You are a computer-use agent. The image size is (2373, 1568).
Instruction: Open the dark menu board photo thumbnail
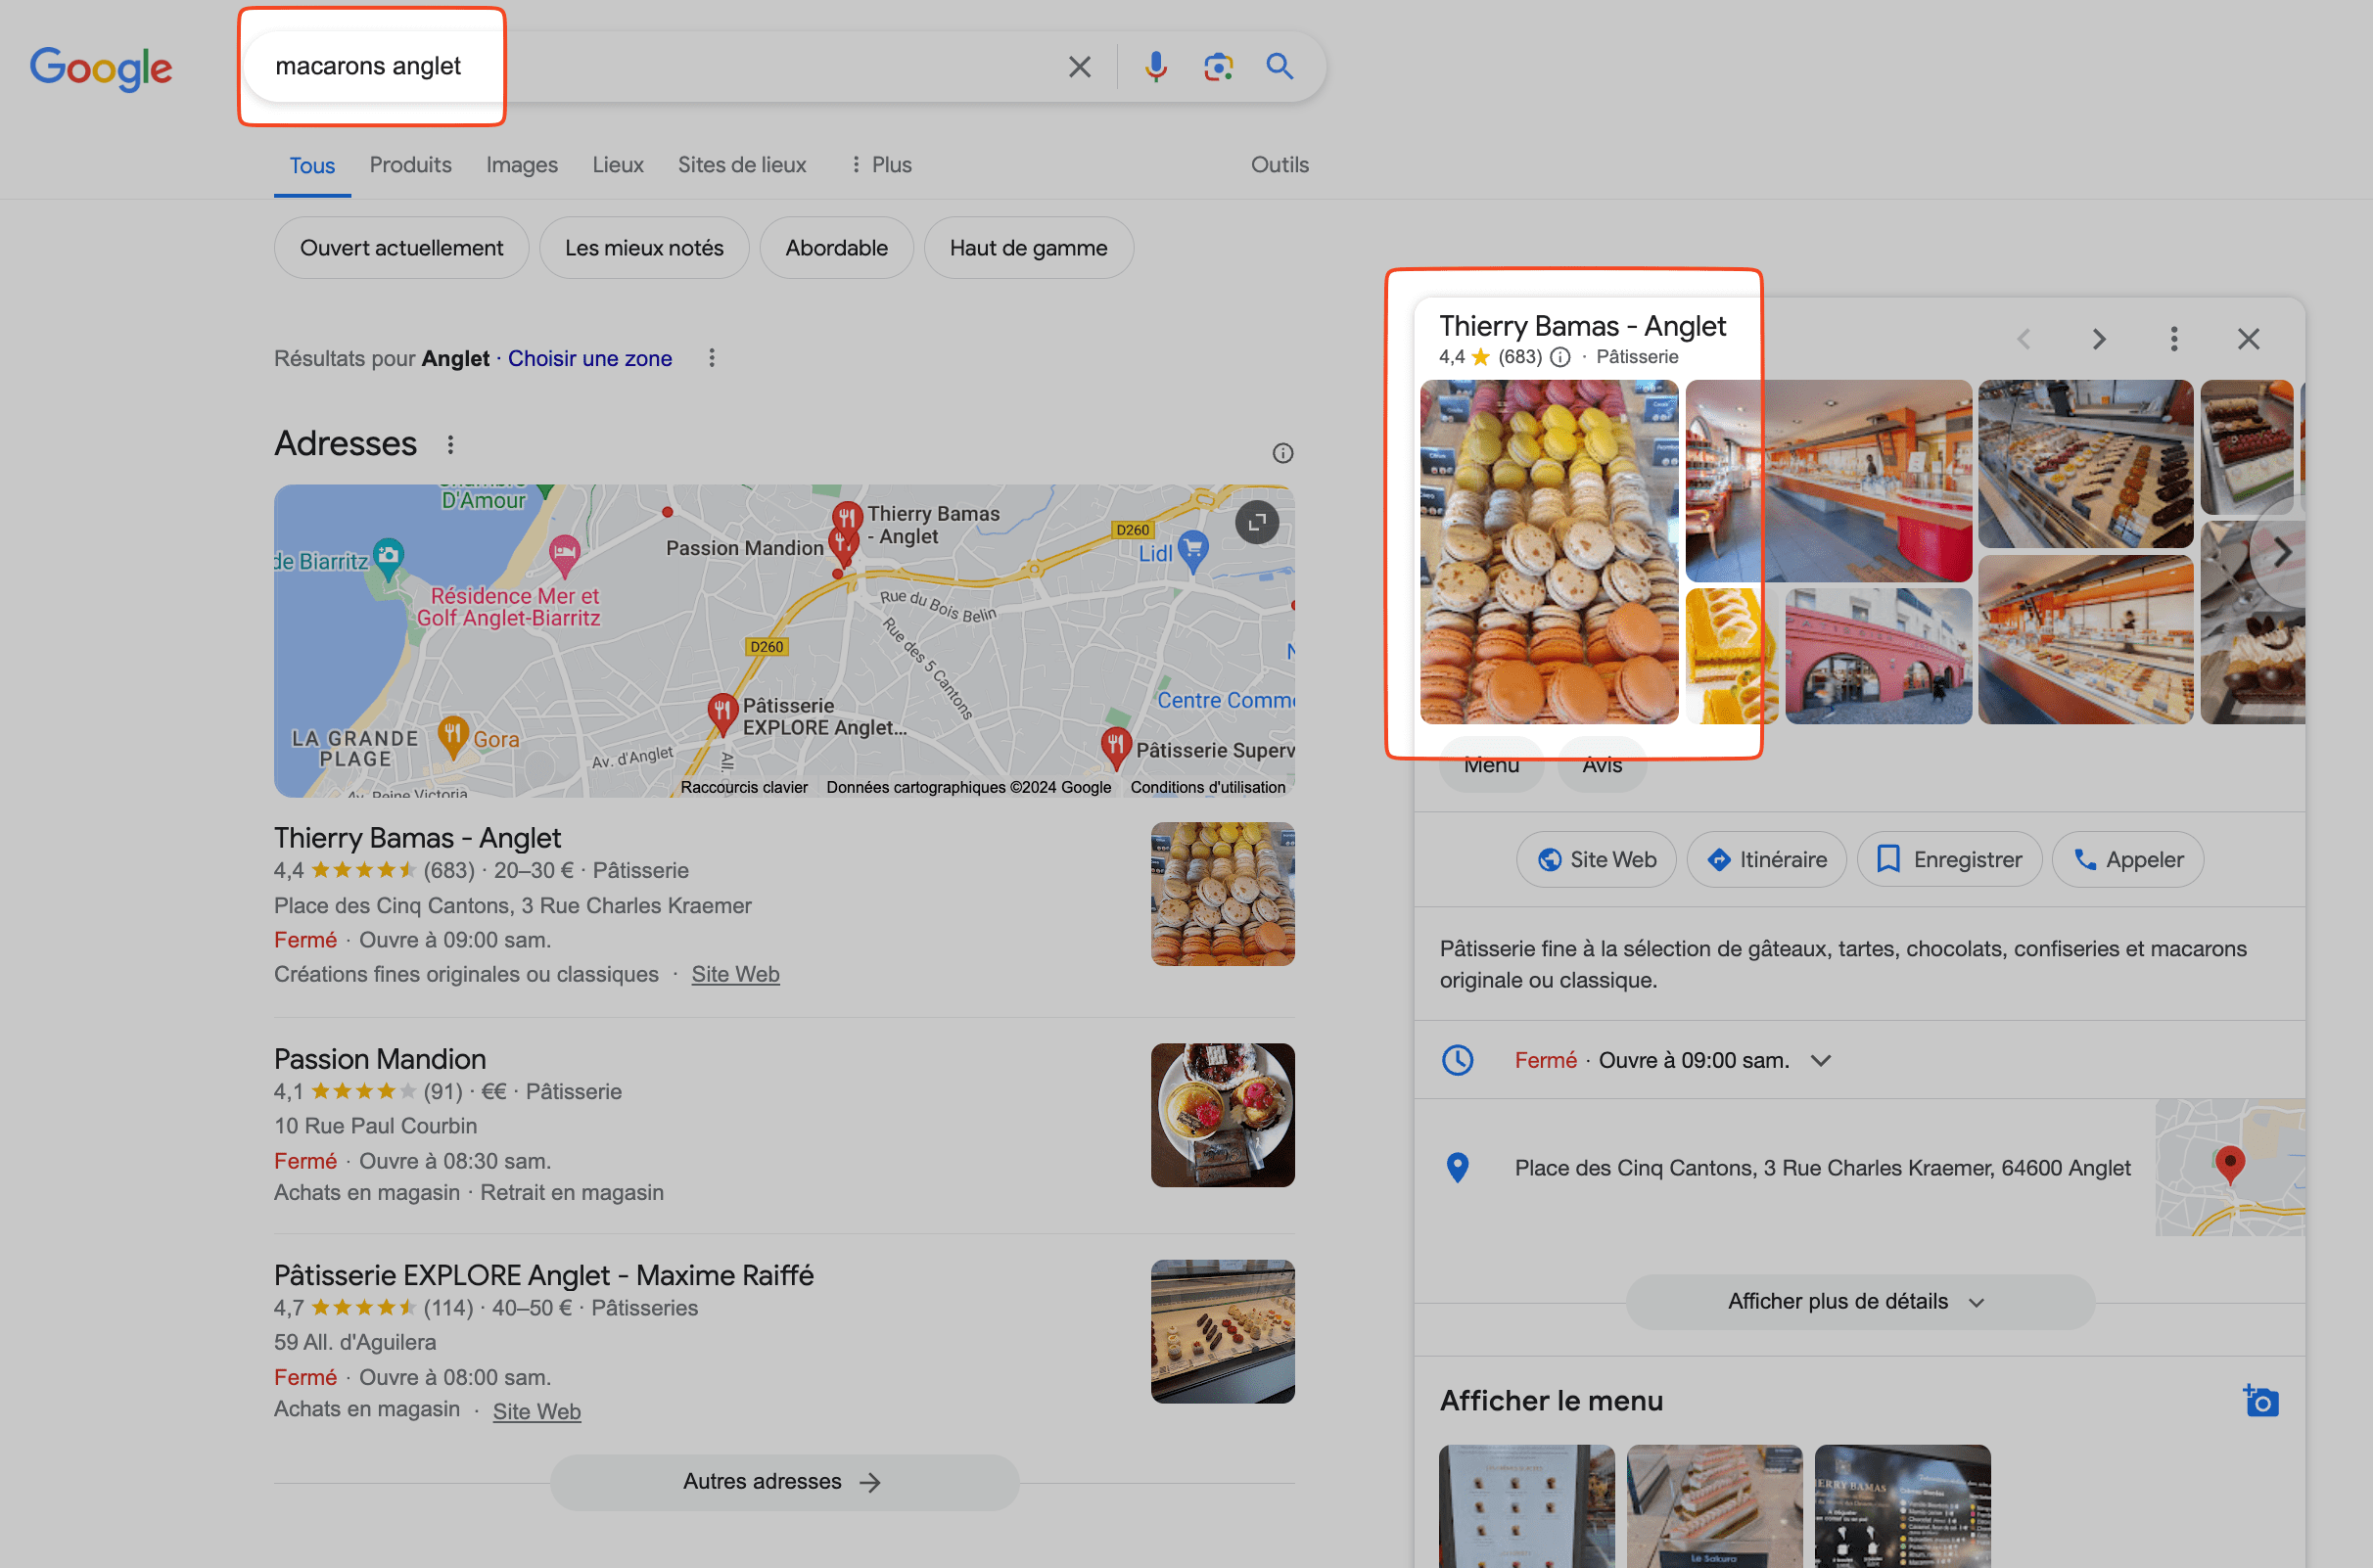1901,1505
